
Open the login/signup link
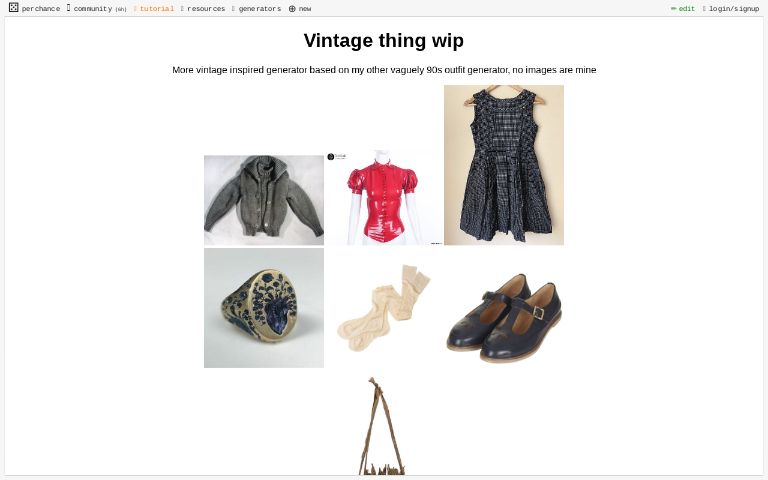tap(731, 9)
